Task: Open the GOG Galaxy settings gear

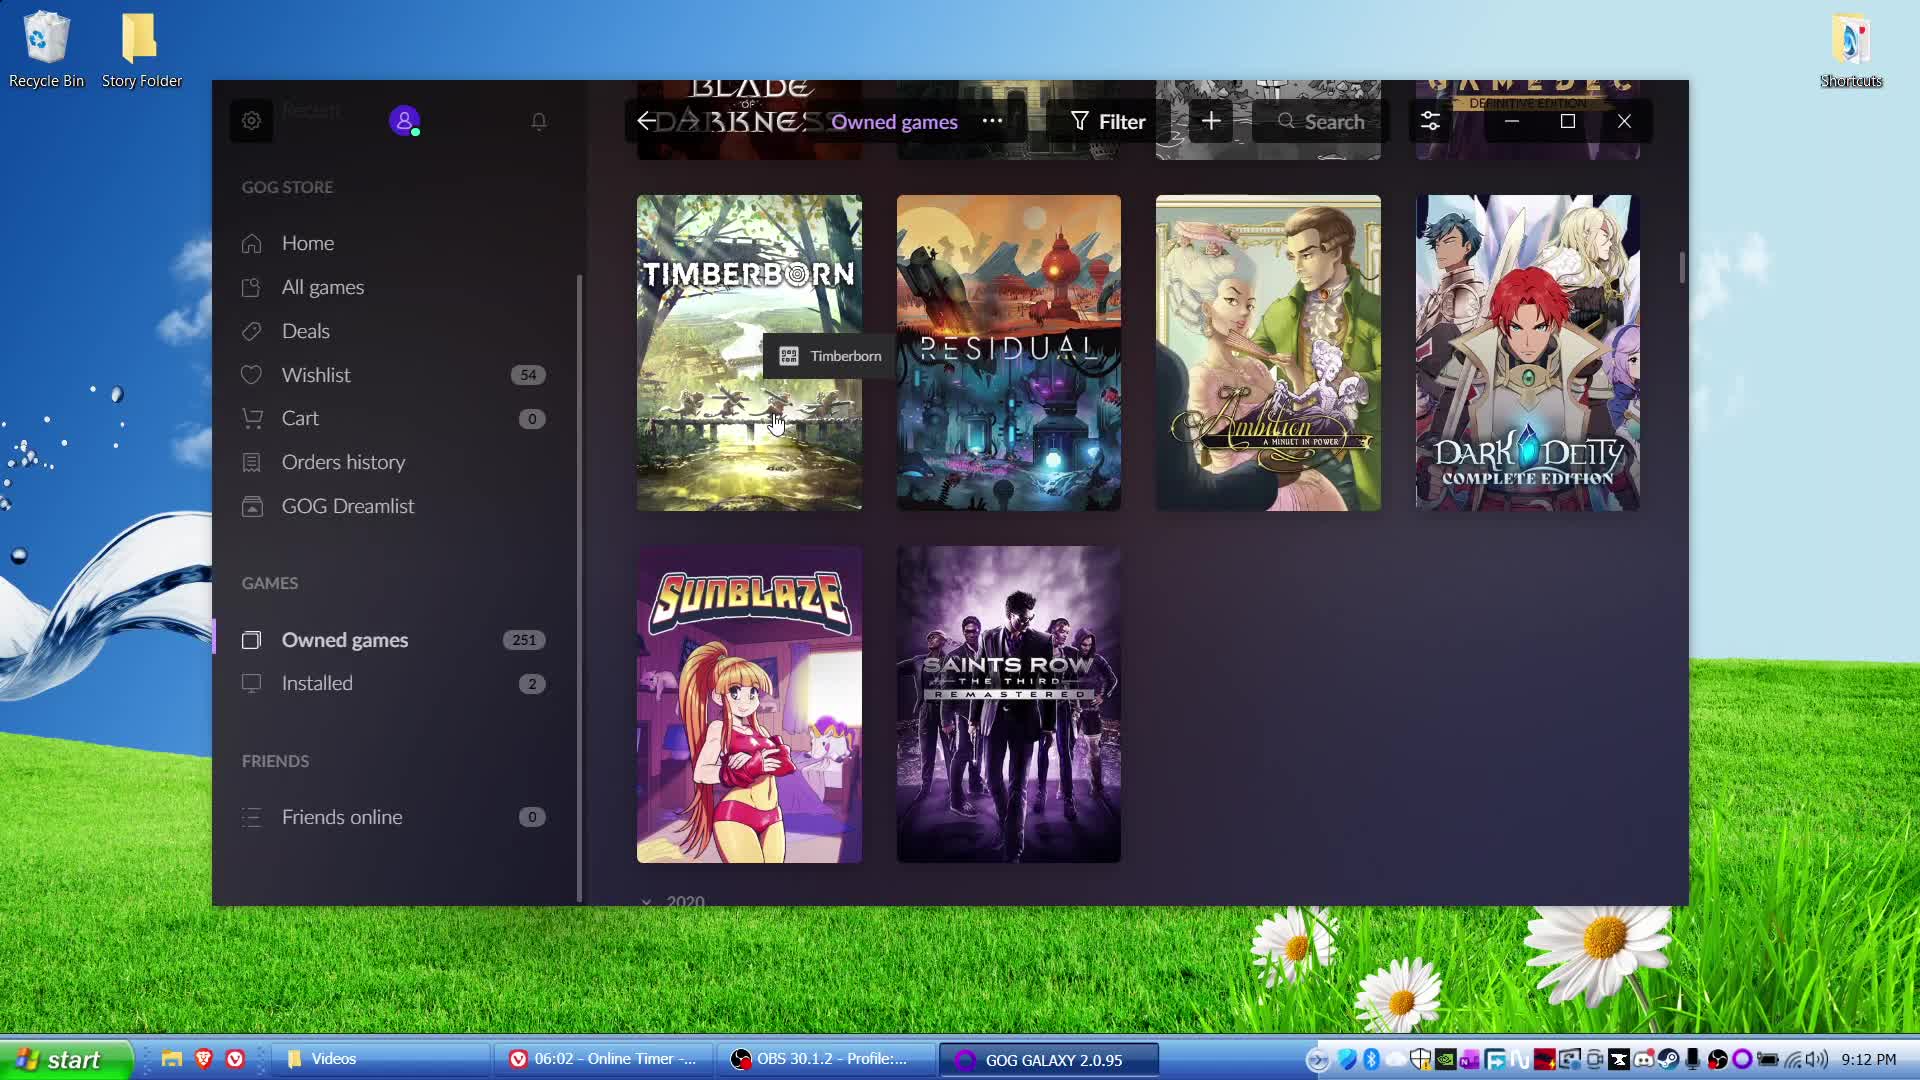Action: [251, 121]
